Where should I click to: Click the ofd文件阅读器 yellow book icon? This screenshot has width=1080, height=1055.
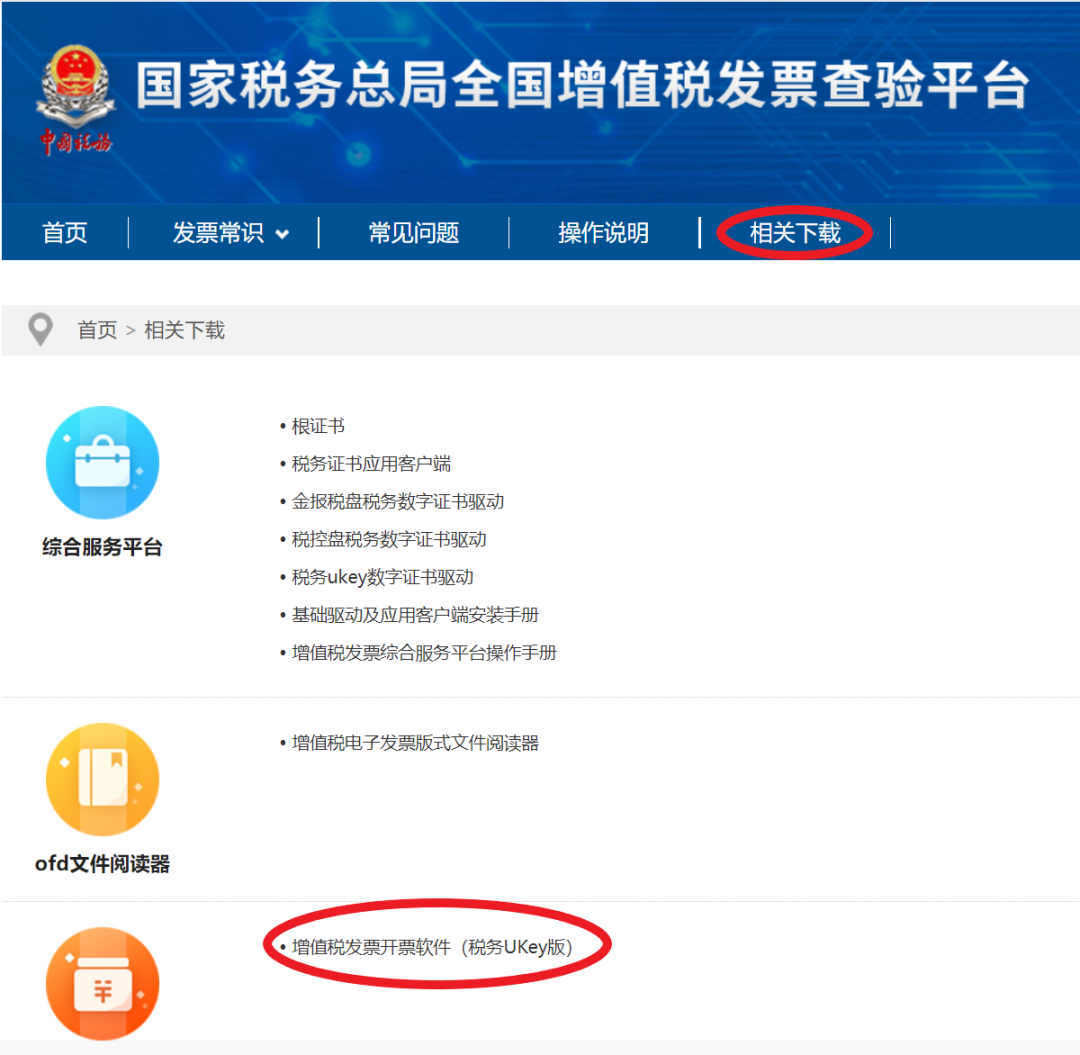[x=103, y=779]
